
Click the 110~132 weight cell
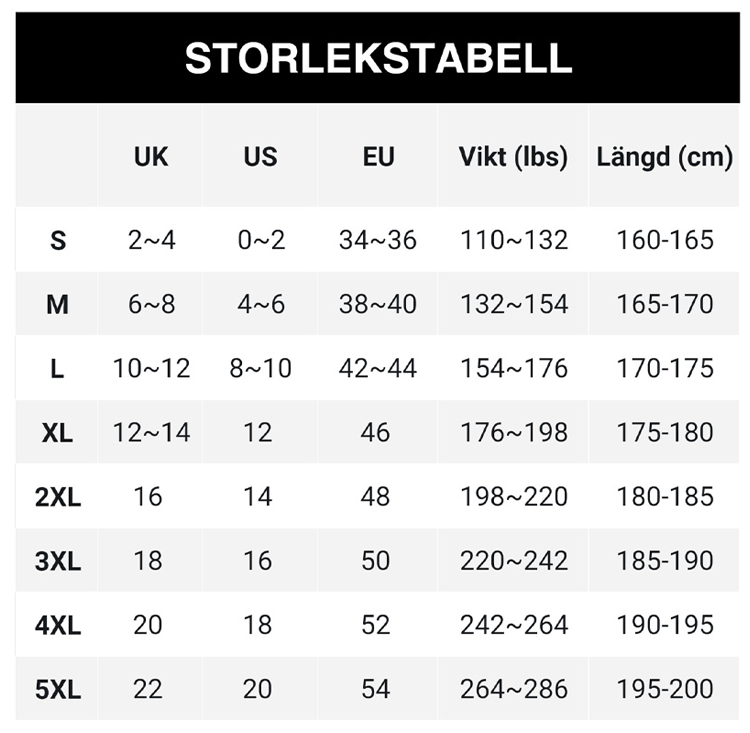coord(513,240)
